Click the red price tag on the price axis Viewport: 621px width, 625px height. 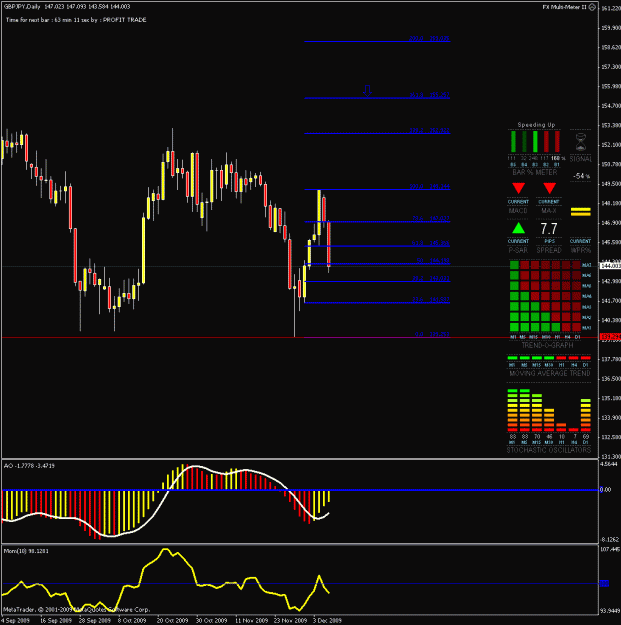pyautogui.click(x=610, y=337)
